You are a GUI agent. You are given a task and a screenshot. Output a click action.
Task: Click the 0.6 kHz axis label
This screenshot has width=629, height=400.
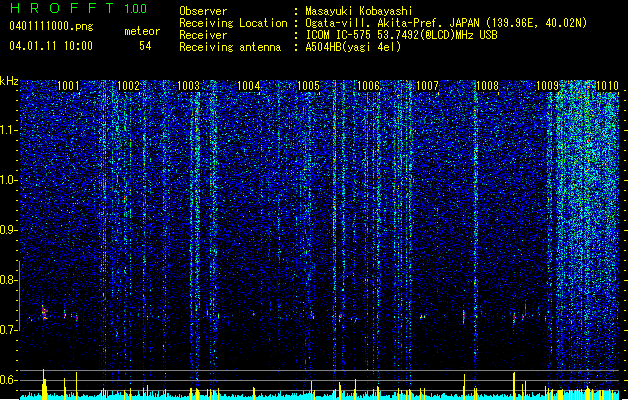click(x=9, y=380)
